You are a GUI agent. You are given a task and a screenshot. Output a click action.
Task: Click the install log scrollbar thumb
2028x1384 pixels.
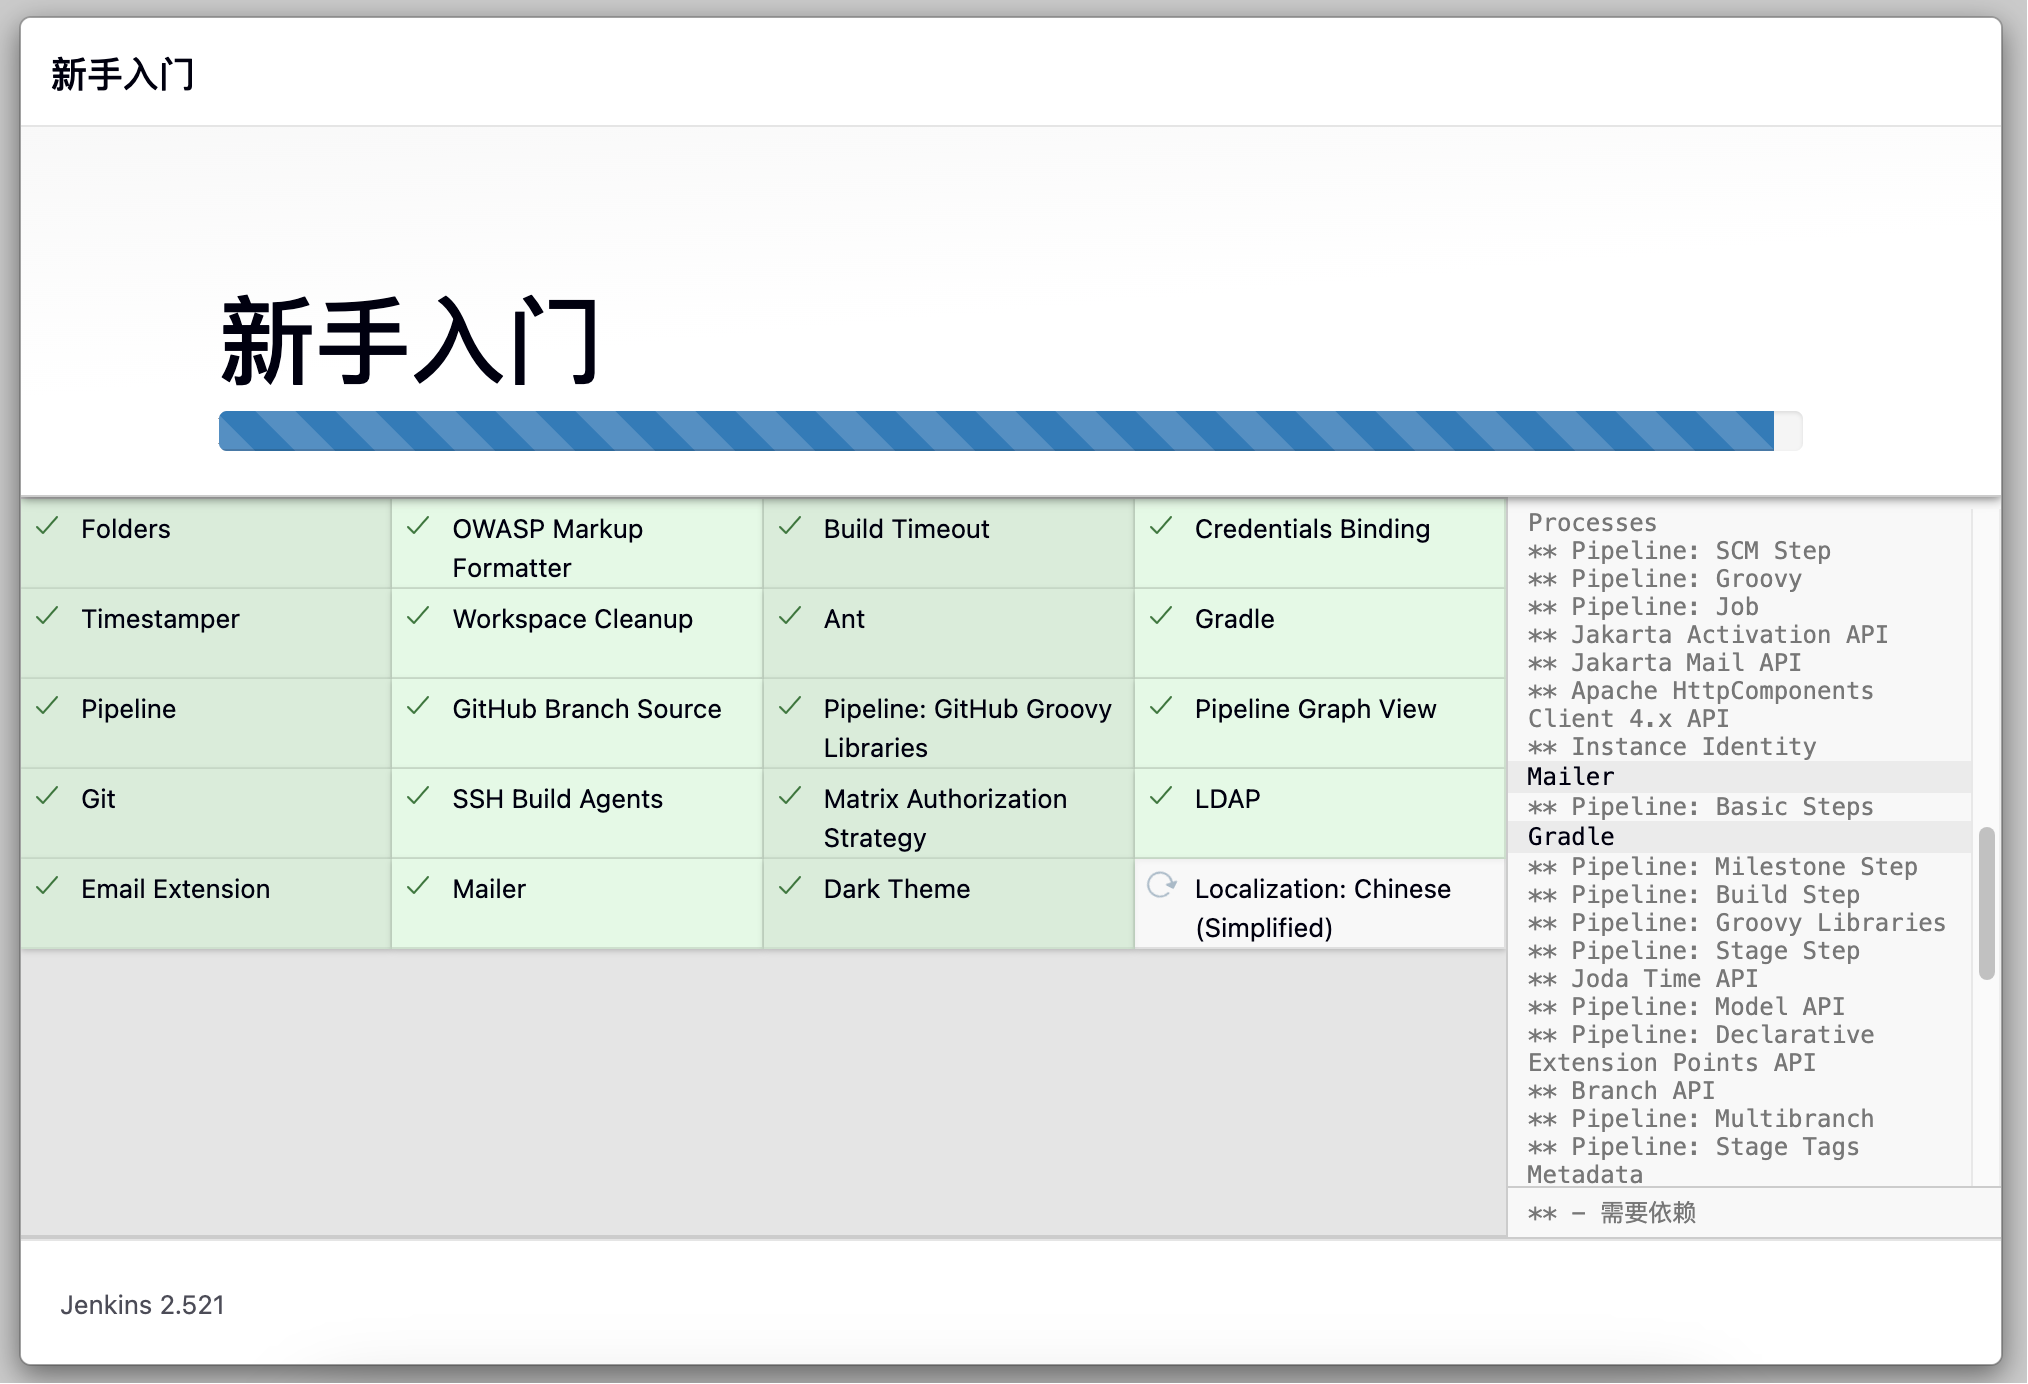pyautogui.click(x=1986, y=902)
